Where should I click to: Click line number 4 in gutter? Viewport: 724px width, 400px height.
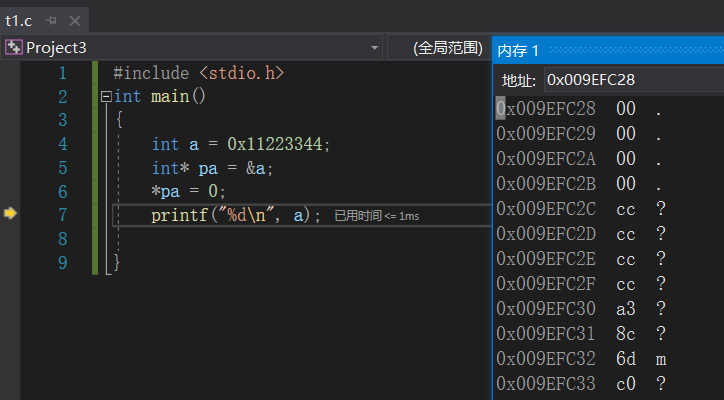click(x=63, y=144)
